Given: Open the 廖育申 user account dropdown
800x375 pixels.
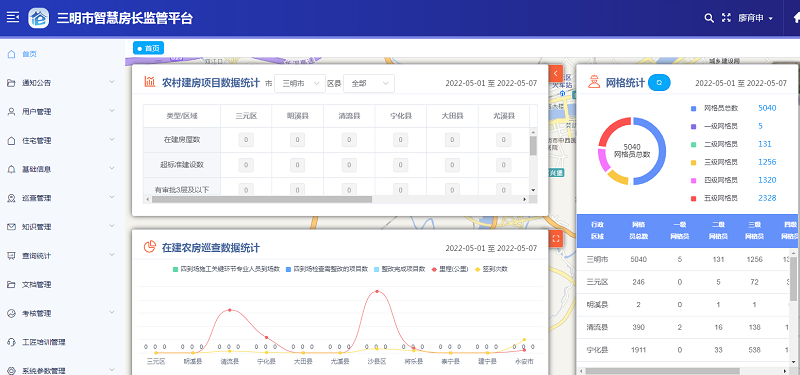Looking at the screenshot, I should [x=756, y=18].
